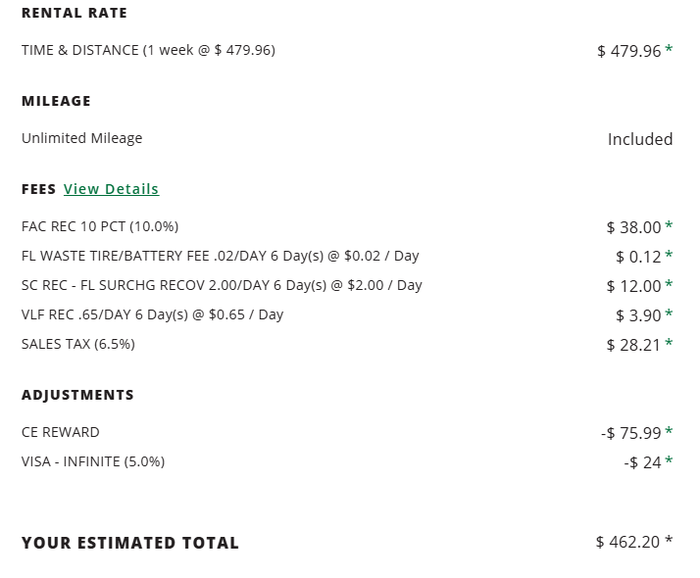Click the green asterisk beside $ 28.21
The image size is (700, 578).
pos(668,343)
